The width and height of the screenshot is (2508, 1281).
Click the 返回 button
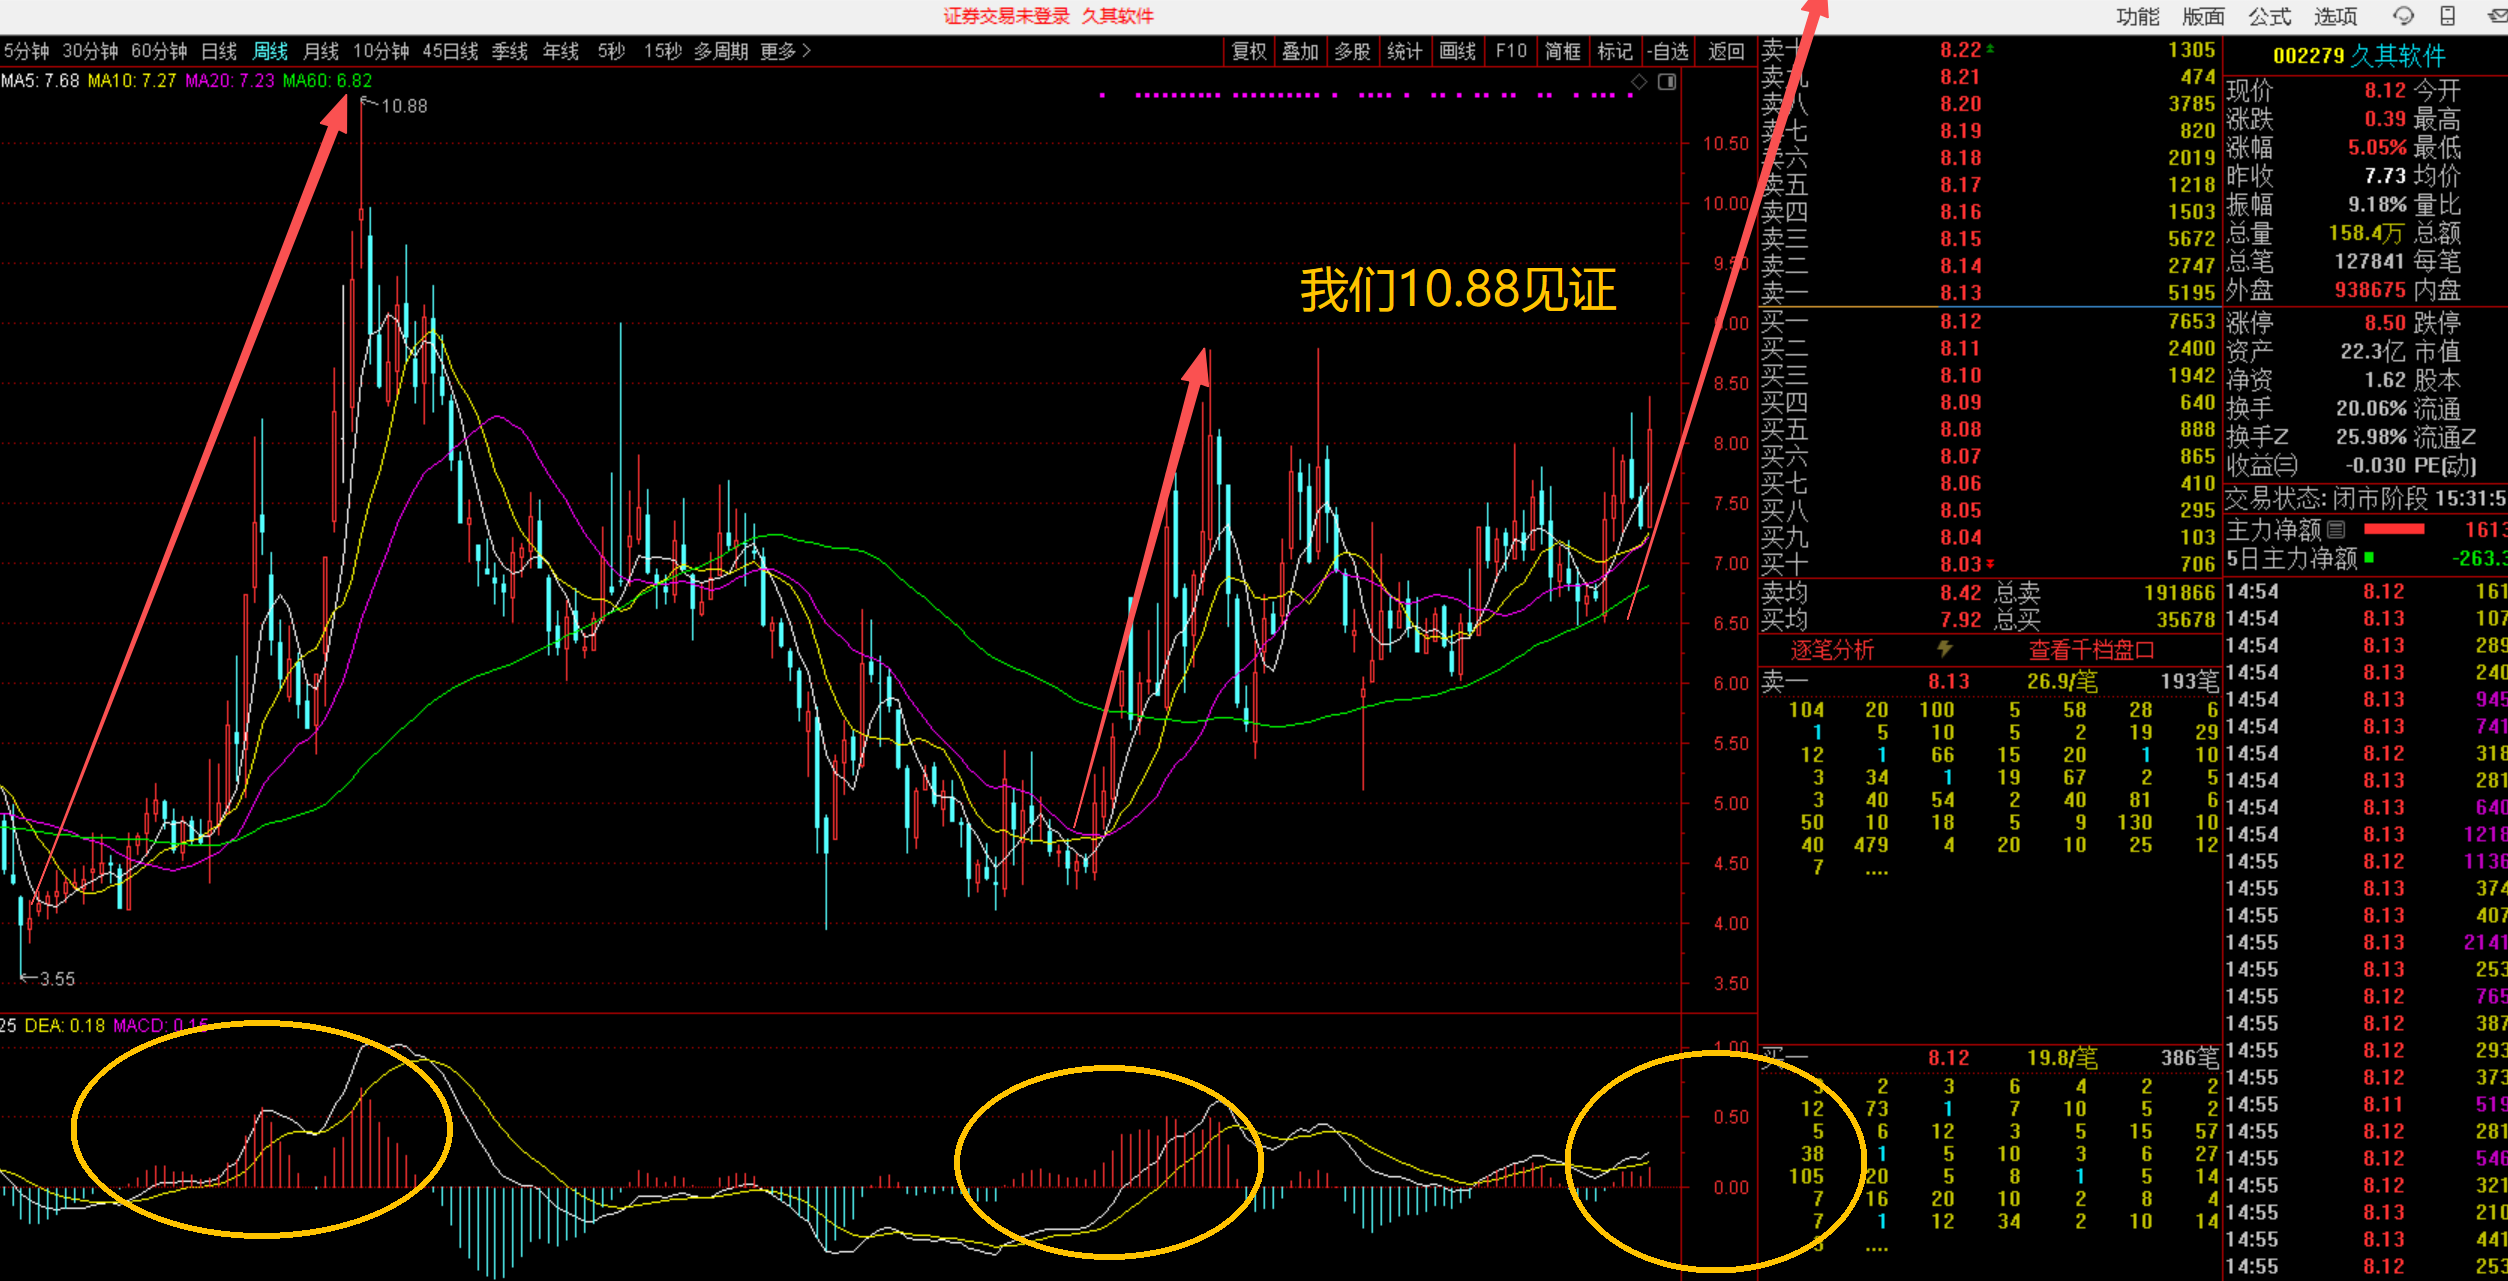[1726, 51]
